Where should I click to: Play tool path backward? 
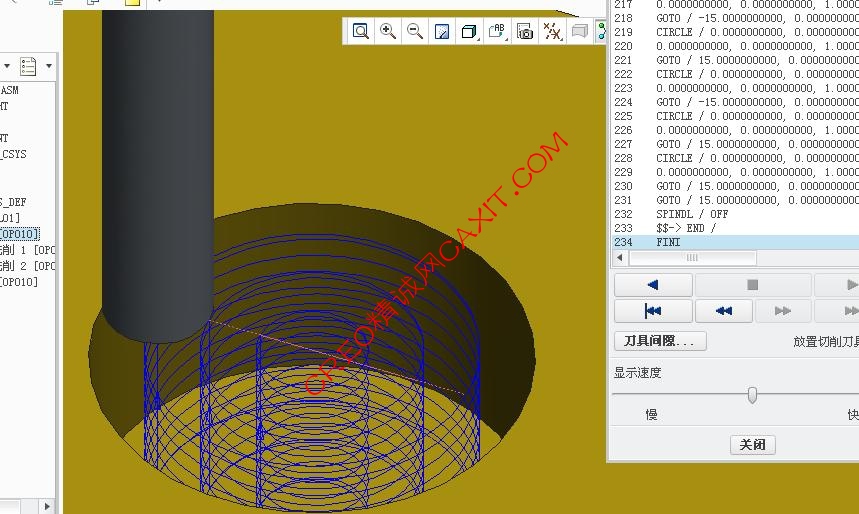tap(653, 284)
